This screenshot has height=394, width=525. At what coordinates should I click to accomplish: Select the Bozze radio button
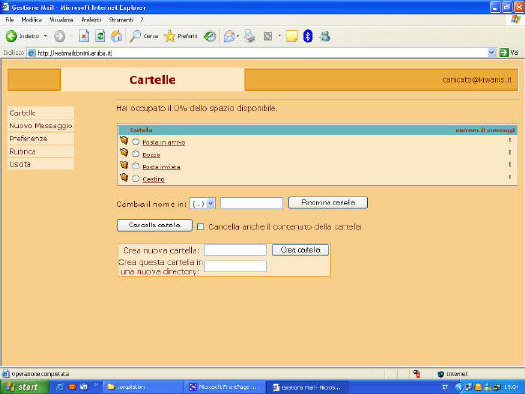point(136,154)
